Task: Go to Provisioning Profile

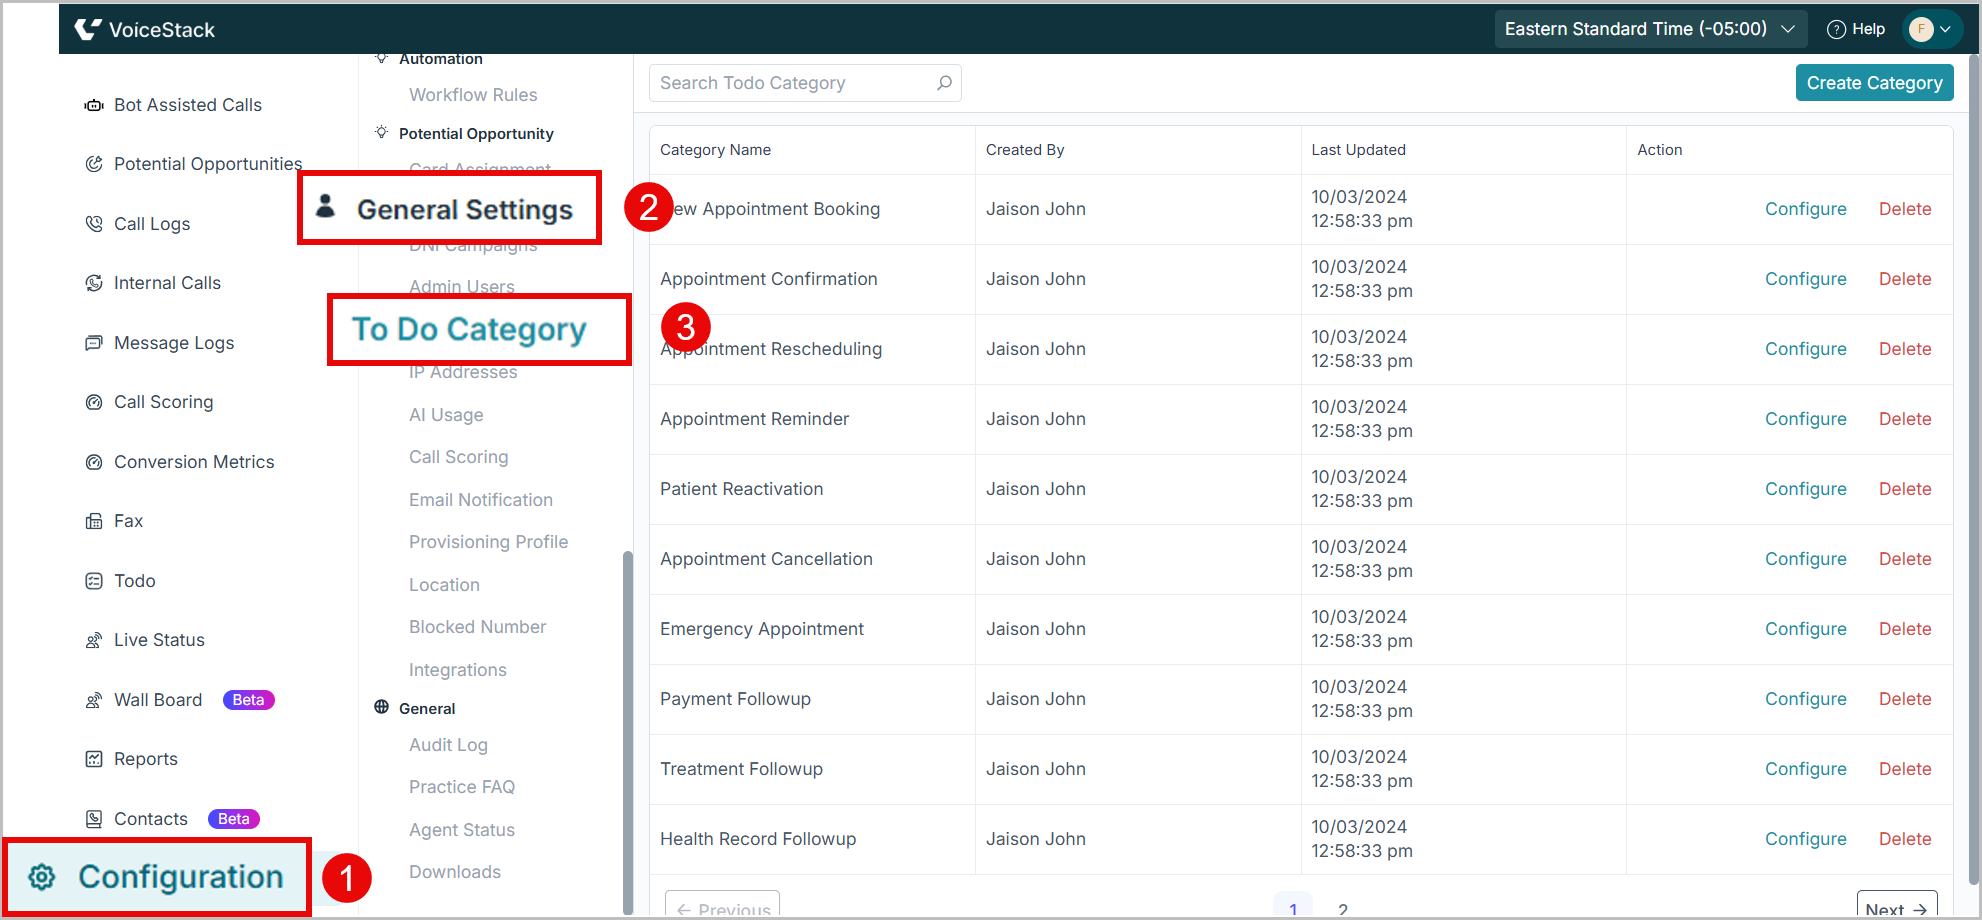Action: (488, 542)
